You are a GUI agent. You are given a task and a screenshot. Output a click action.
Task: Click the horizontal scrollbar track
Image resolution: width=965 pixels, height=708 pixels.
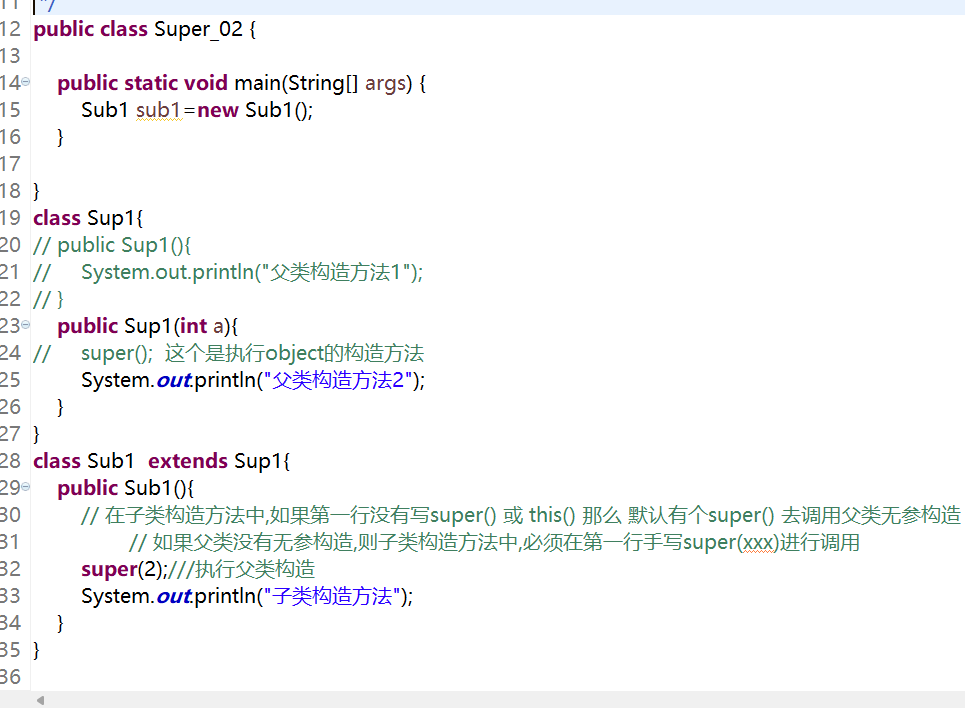tap(500, 700)
